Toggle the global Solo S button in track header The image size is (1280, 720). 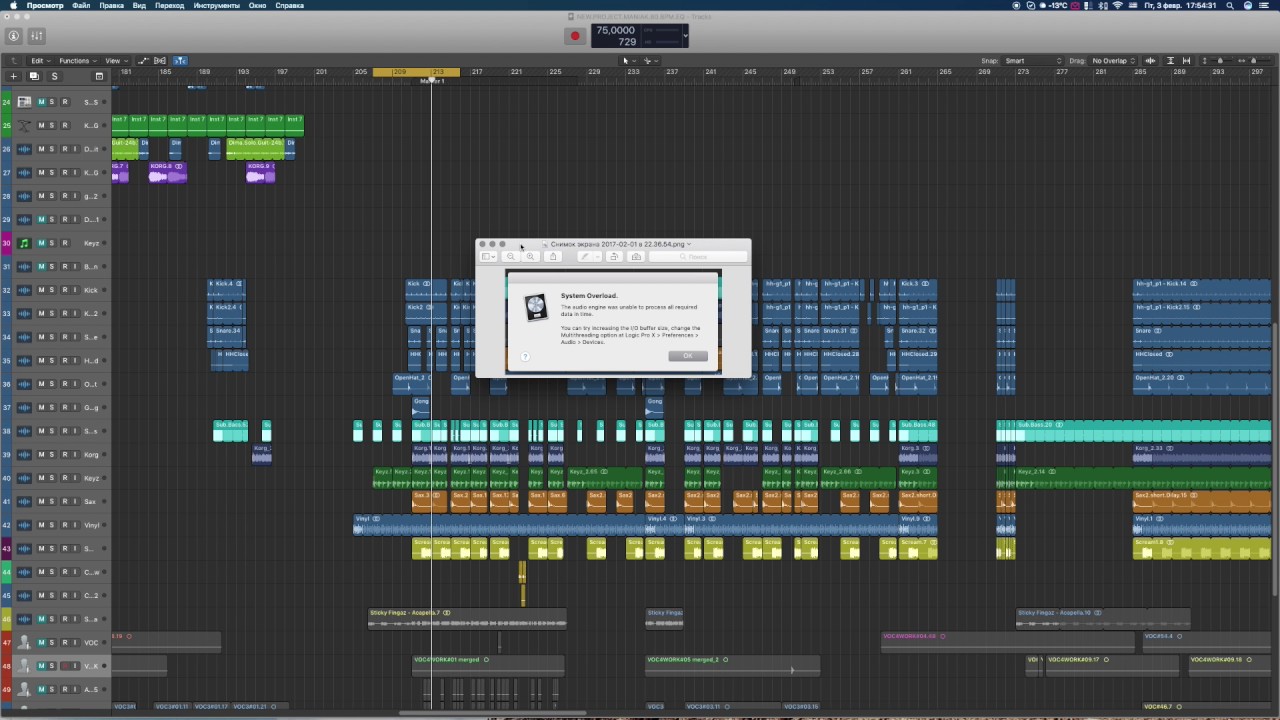click(54, 76)
